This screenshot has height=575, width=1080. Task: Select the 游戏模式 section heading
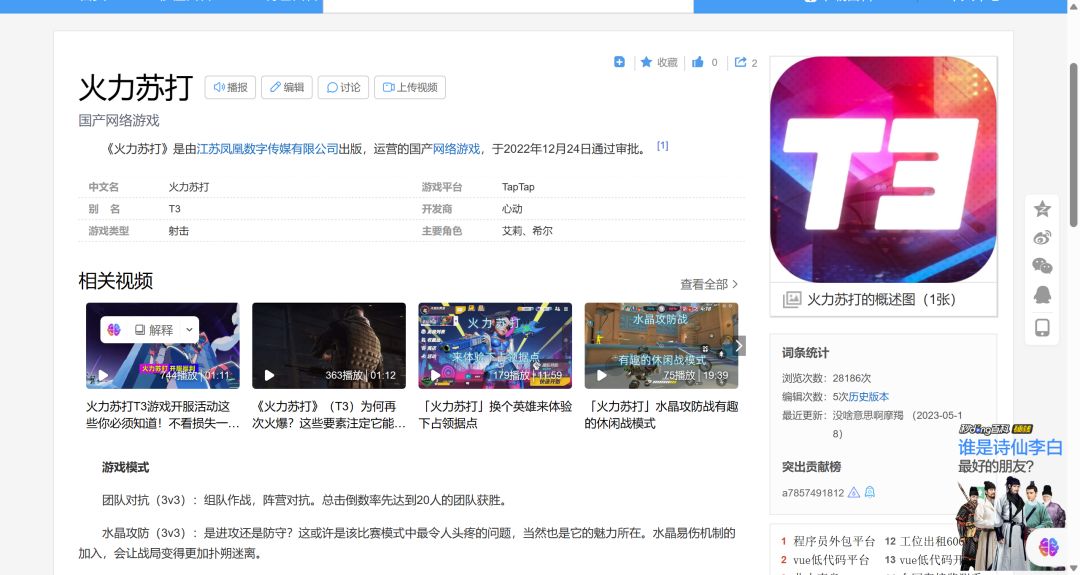pyautogui.click(x=125, y=468)
